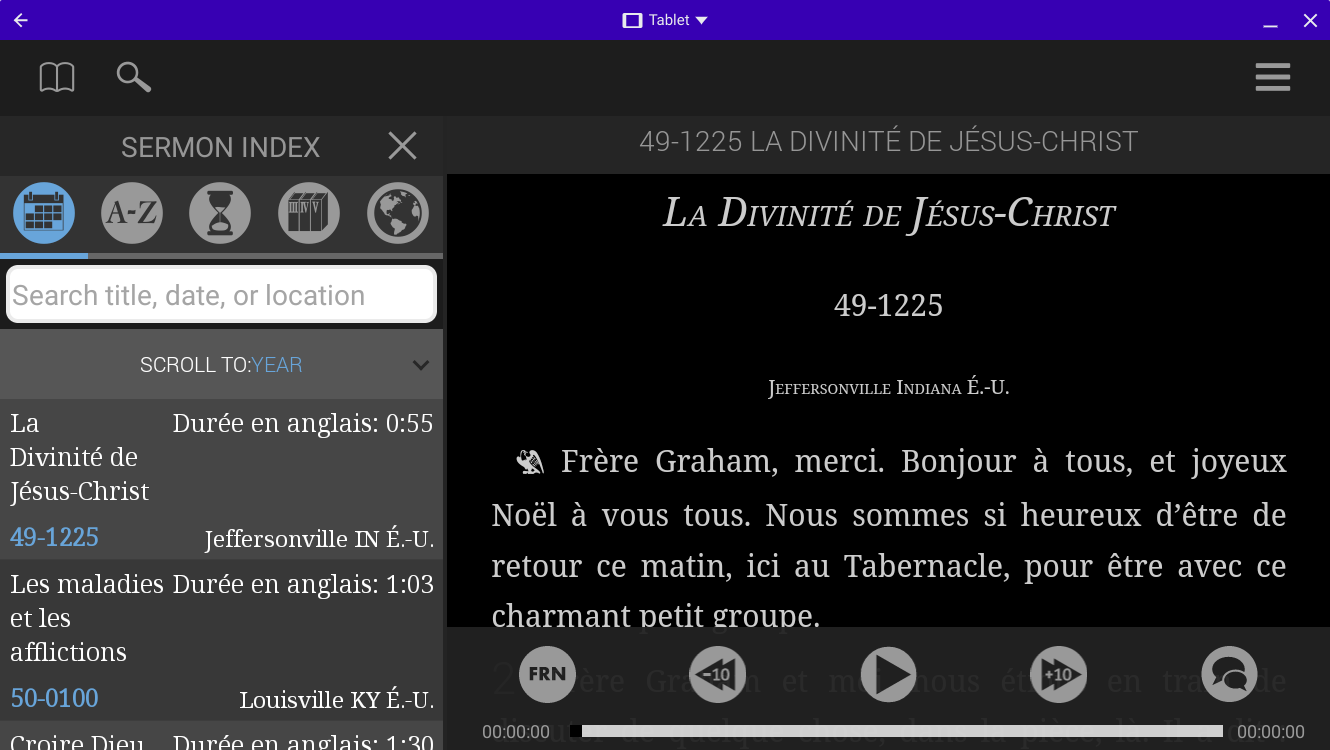Screen dimensions: 1330x750
Task: Expand the Scroll To Year dropdown
Action: click(x=221, y=365)
